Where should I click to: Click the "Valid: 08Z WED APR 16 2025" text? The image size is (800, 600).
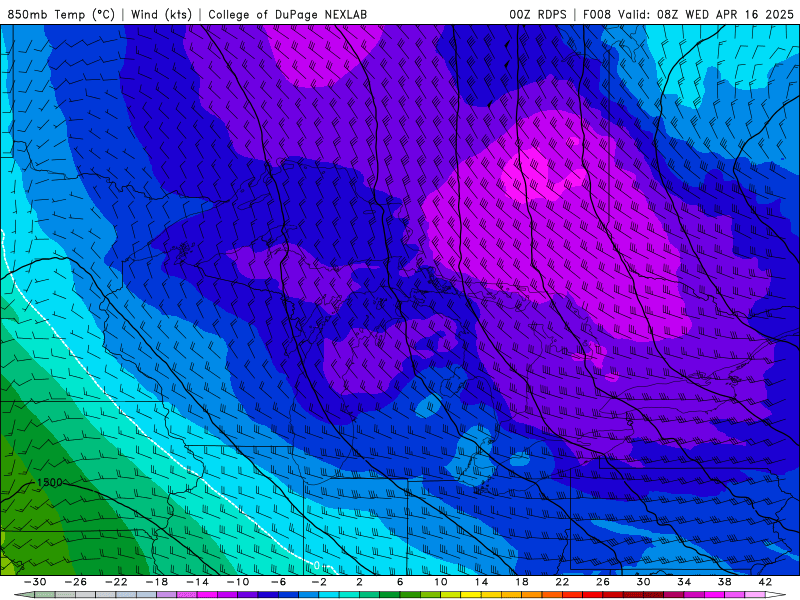click(x=706, y=15)
